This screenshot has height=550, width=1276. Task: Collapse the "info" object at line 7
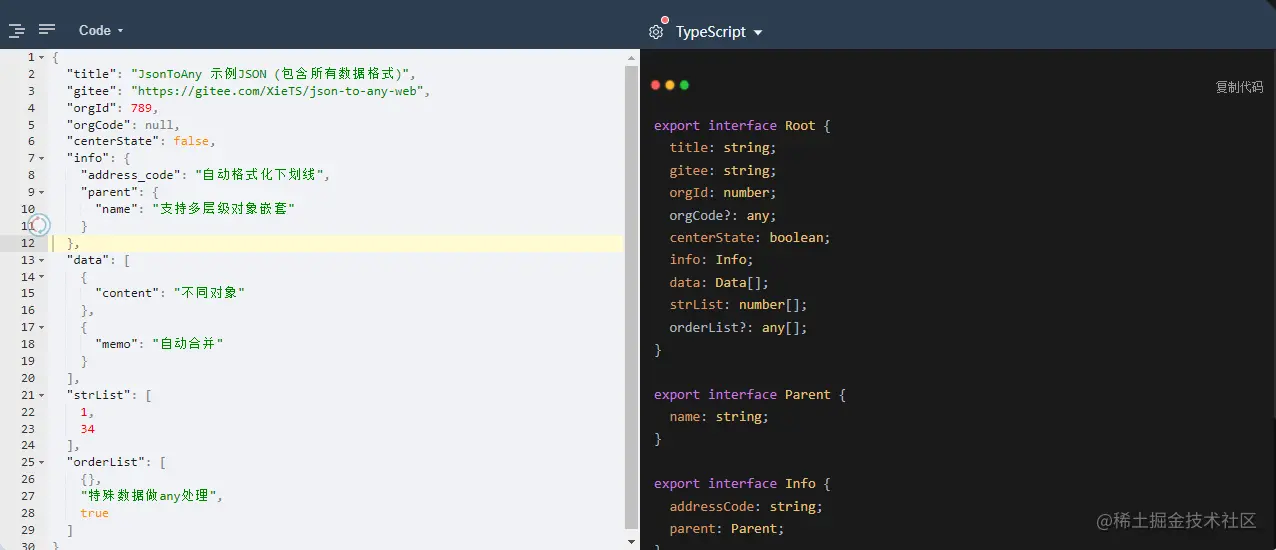coord(41,159)
